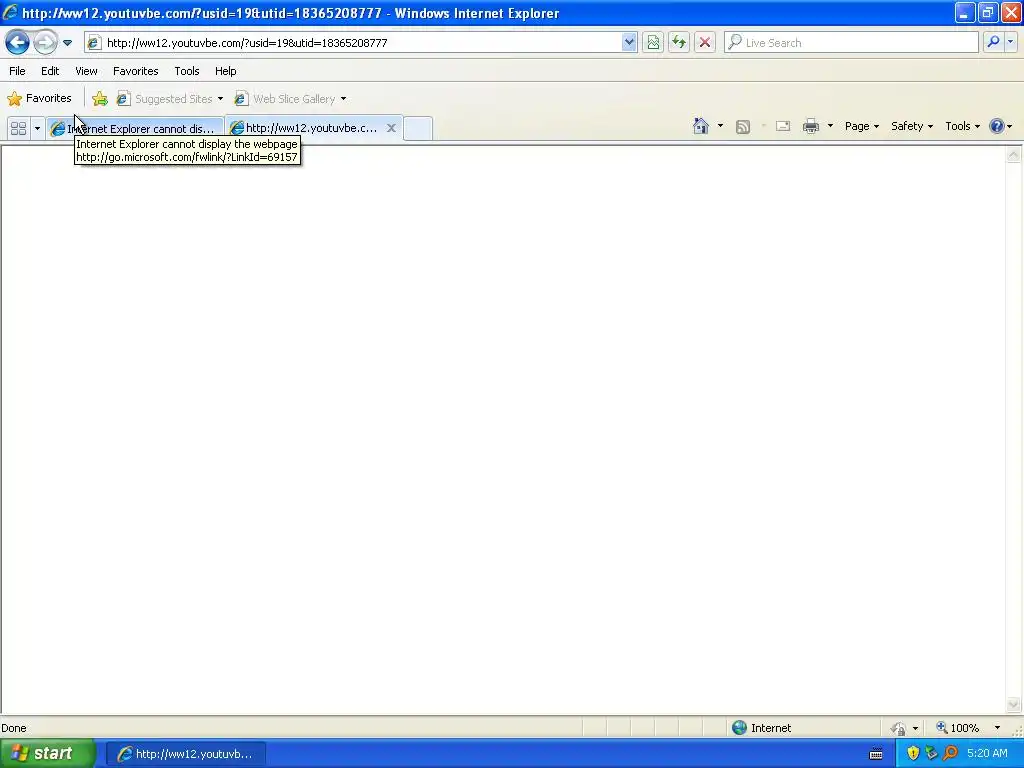Screen dimensions: 1024x768
Task: Click the RSS feeds icon
Action: [743, 127]
